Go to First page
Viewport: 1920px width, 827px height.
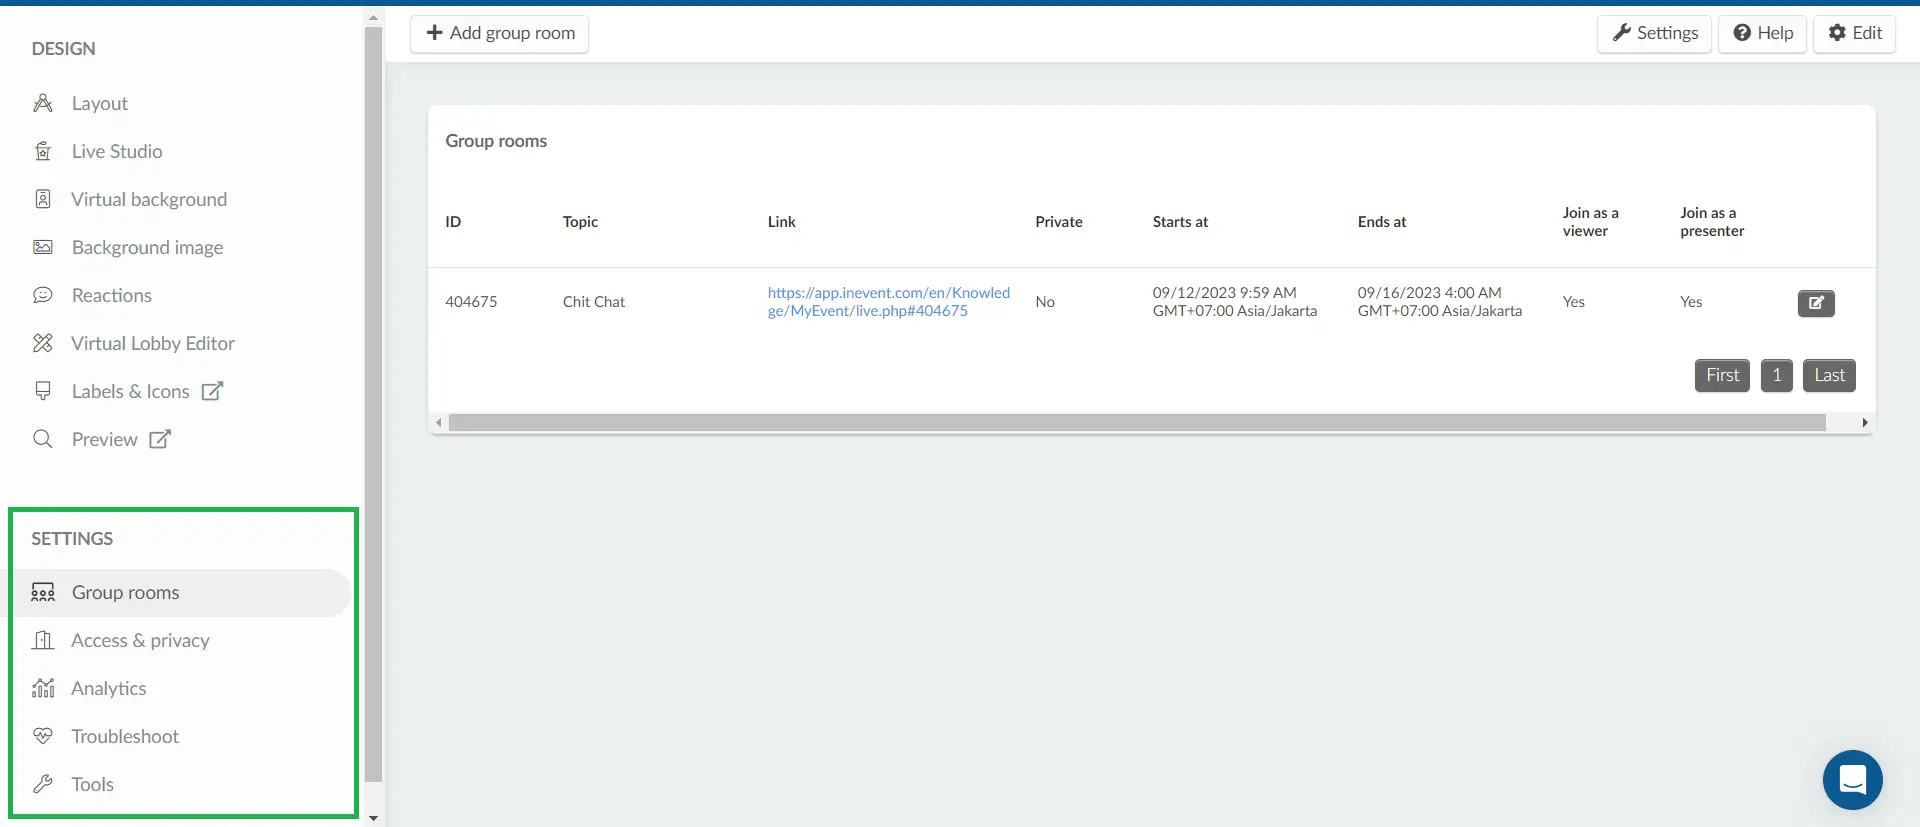[x=1722, y=375]
